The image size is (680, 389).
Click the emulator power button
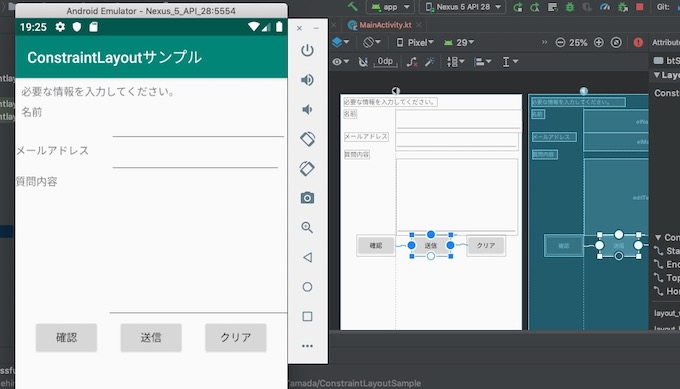[x=307, y=50]
